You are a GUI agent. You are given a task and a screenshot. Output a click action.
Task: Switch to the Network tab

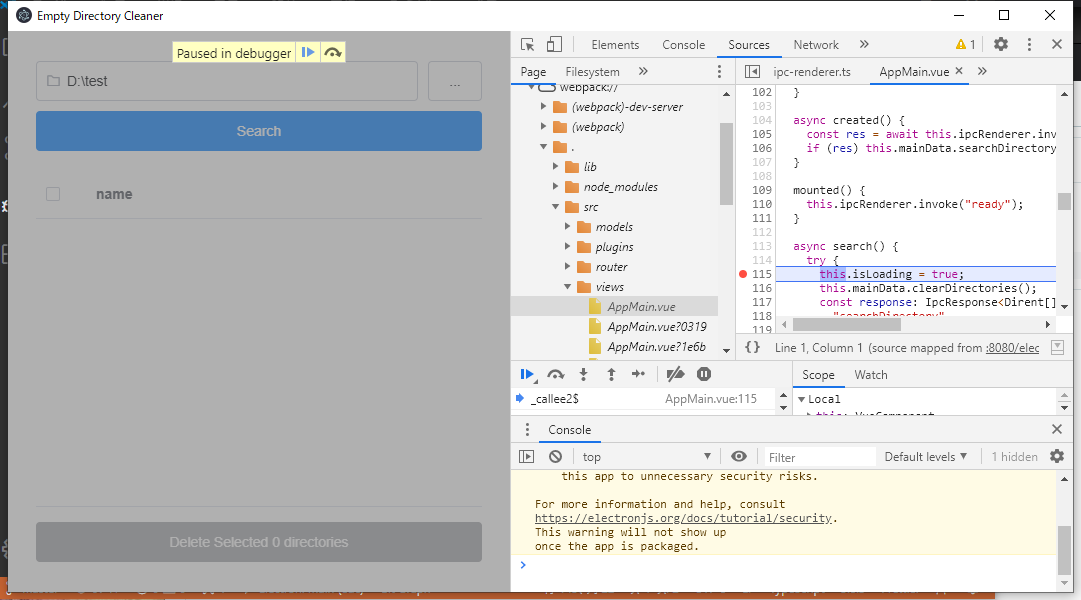point(816,45)
